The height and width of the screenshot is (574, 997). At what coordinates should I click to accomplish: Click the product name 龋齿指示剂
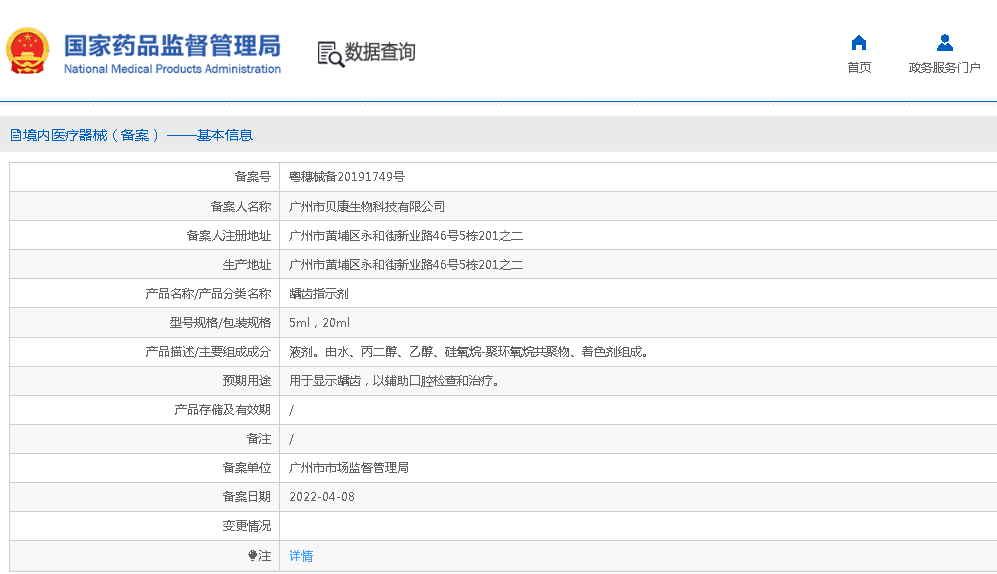318,294
